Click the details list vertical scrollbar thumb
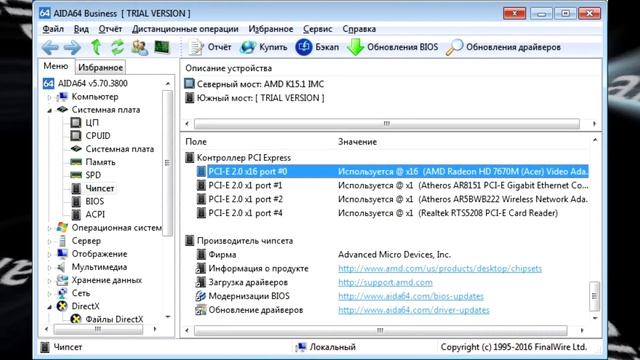Screen dimensions: 640x360 point(595,296)
